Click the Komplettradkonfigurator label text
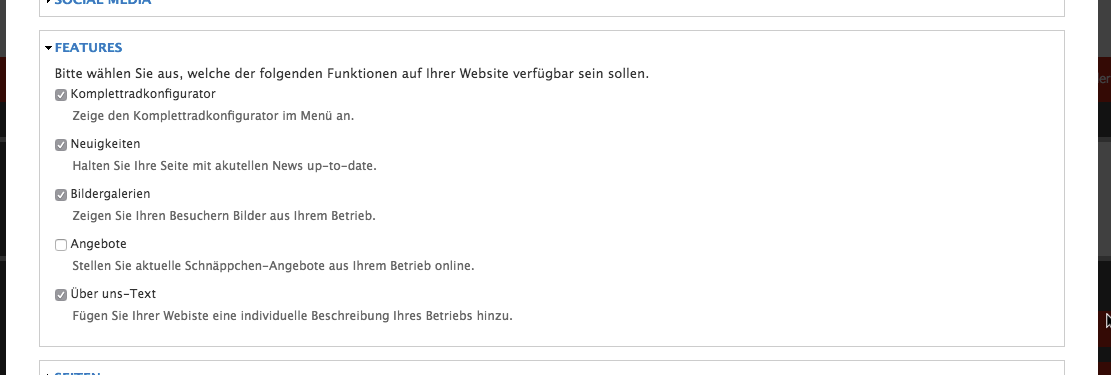Screen dimensions: 1111x375 [143, 94]
